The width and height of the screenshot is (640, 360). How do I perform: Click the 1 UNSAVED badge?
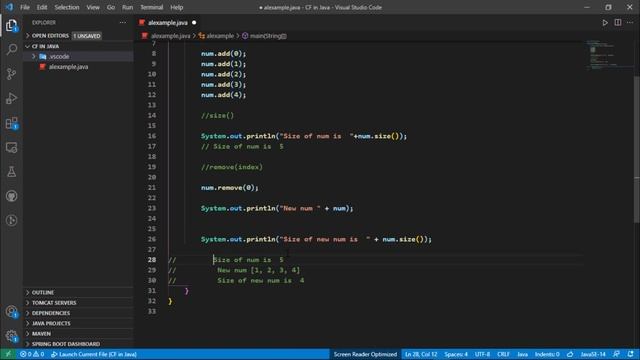(x=87, y=36)
